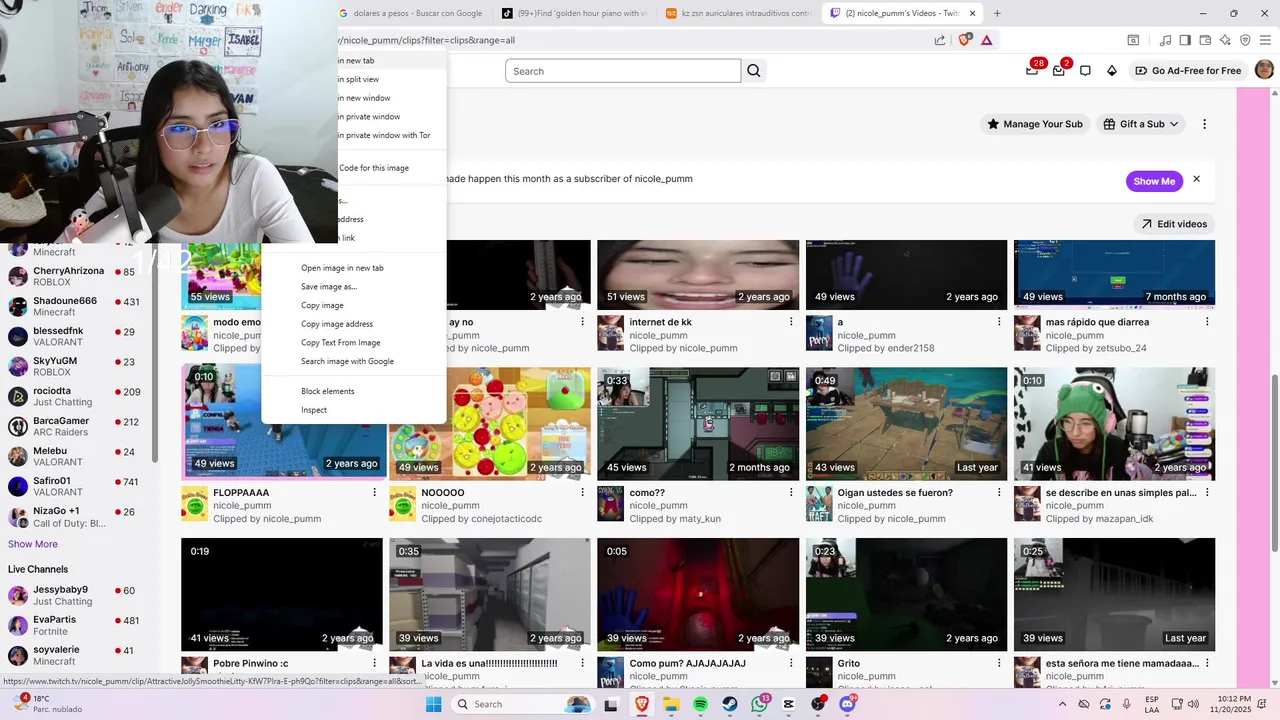Image resolution: width=1280 pixels, height=720 pixels.
Task: Switch to the kz zsn auriculares tab
Action: click(x=738, y=13)
